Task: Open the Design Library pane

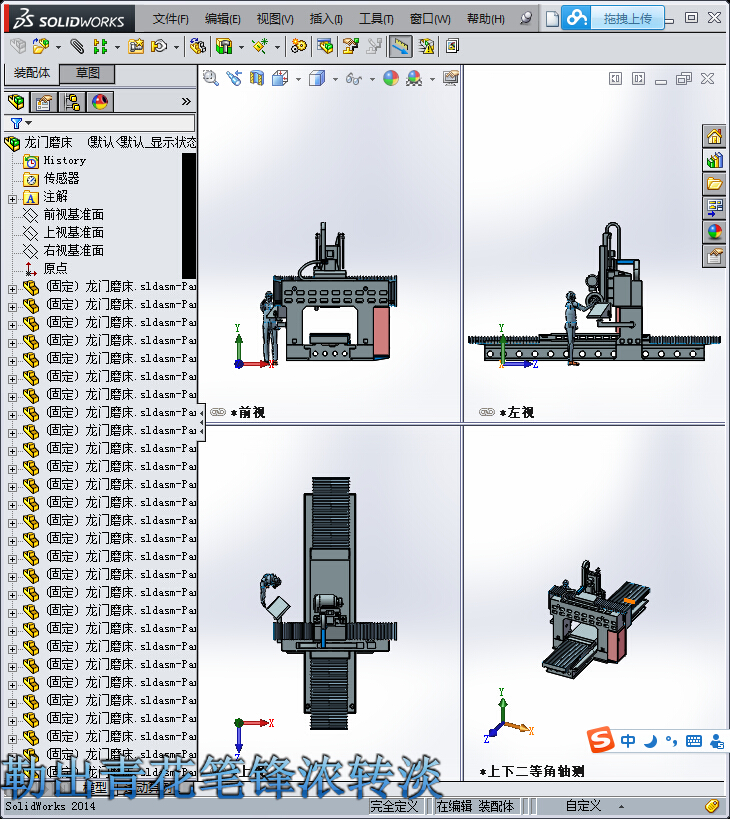Action: click(x=714, y=160)
